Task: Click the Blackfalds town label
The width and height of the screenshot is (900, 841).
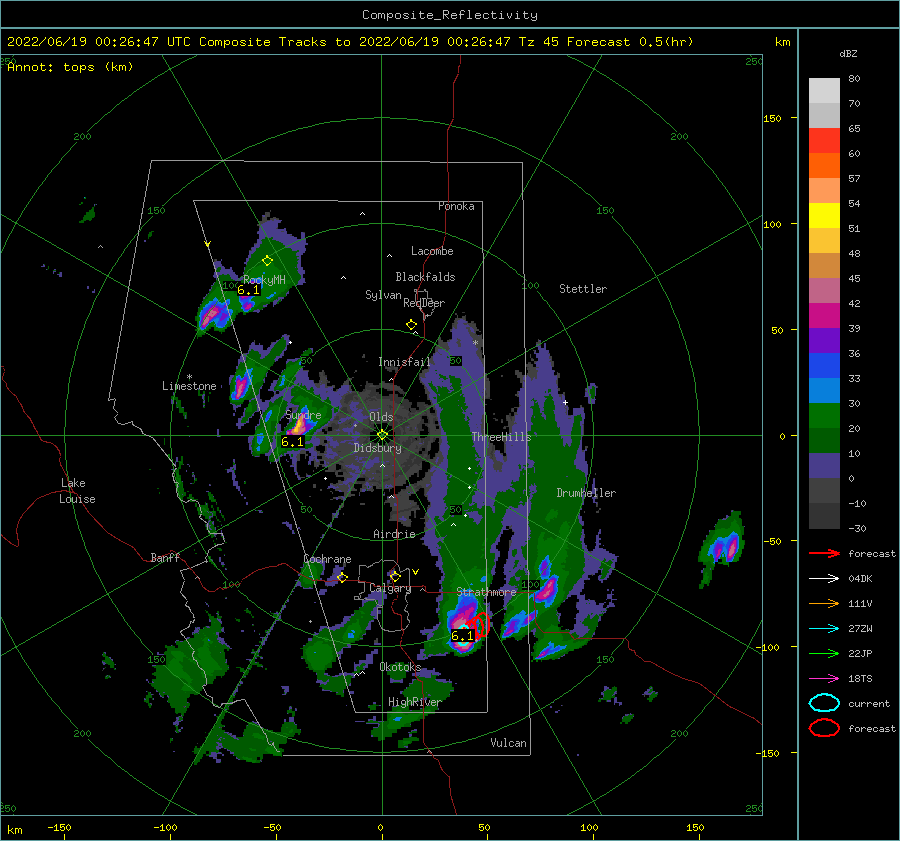Action: coord(425,277)
